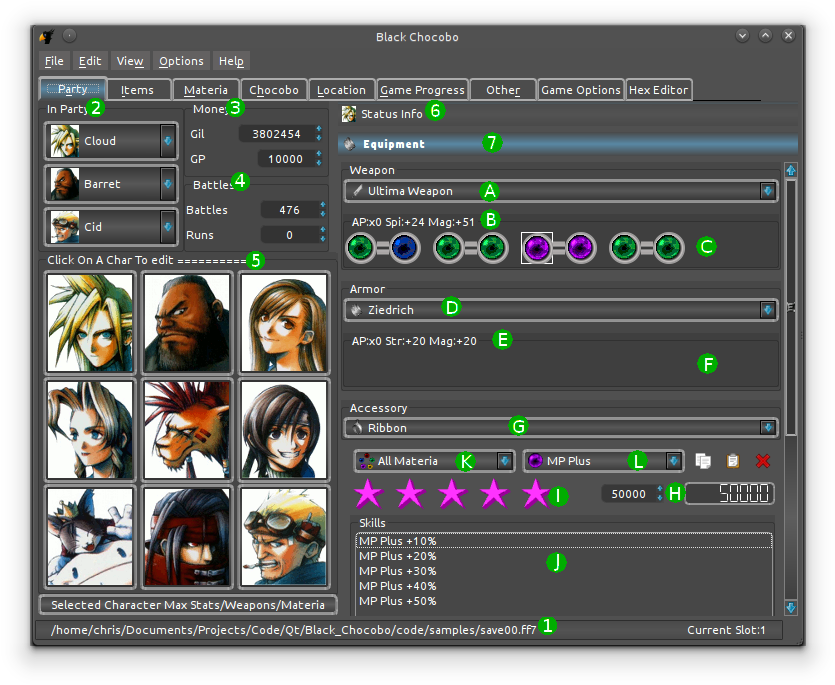Switch to the Other tab

(503, 90)
